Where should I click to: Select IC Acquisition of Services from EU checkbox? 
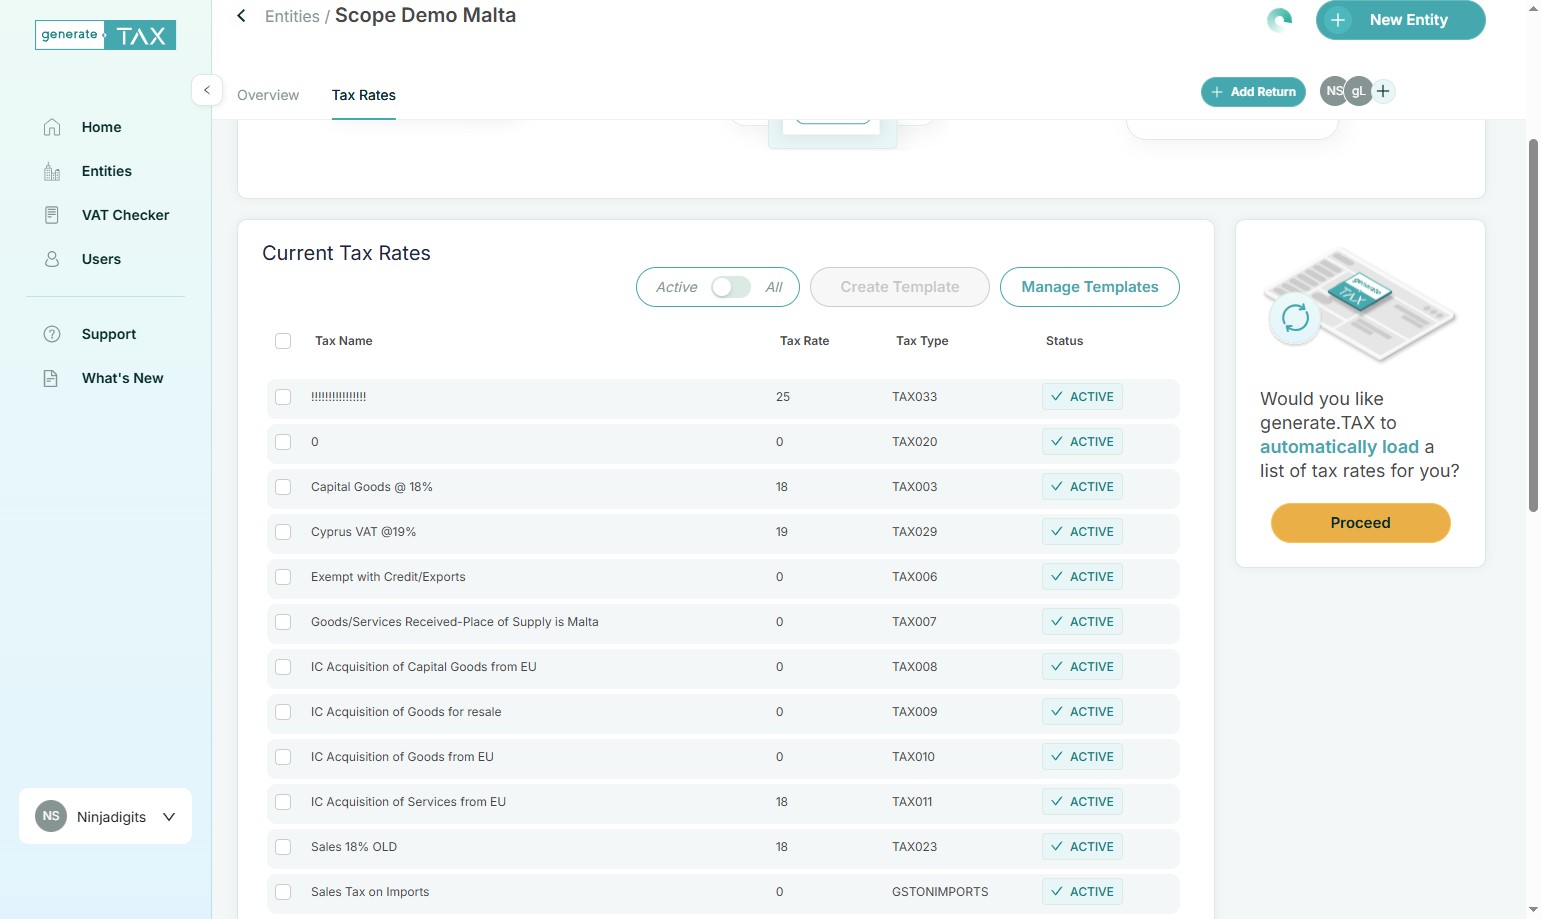pos(283,802)
